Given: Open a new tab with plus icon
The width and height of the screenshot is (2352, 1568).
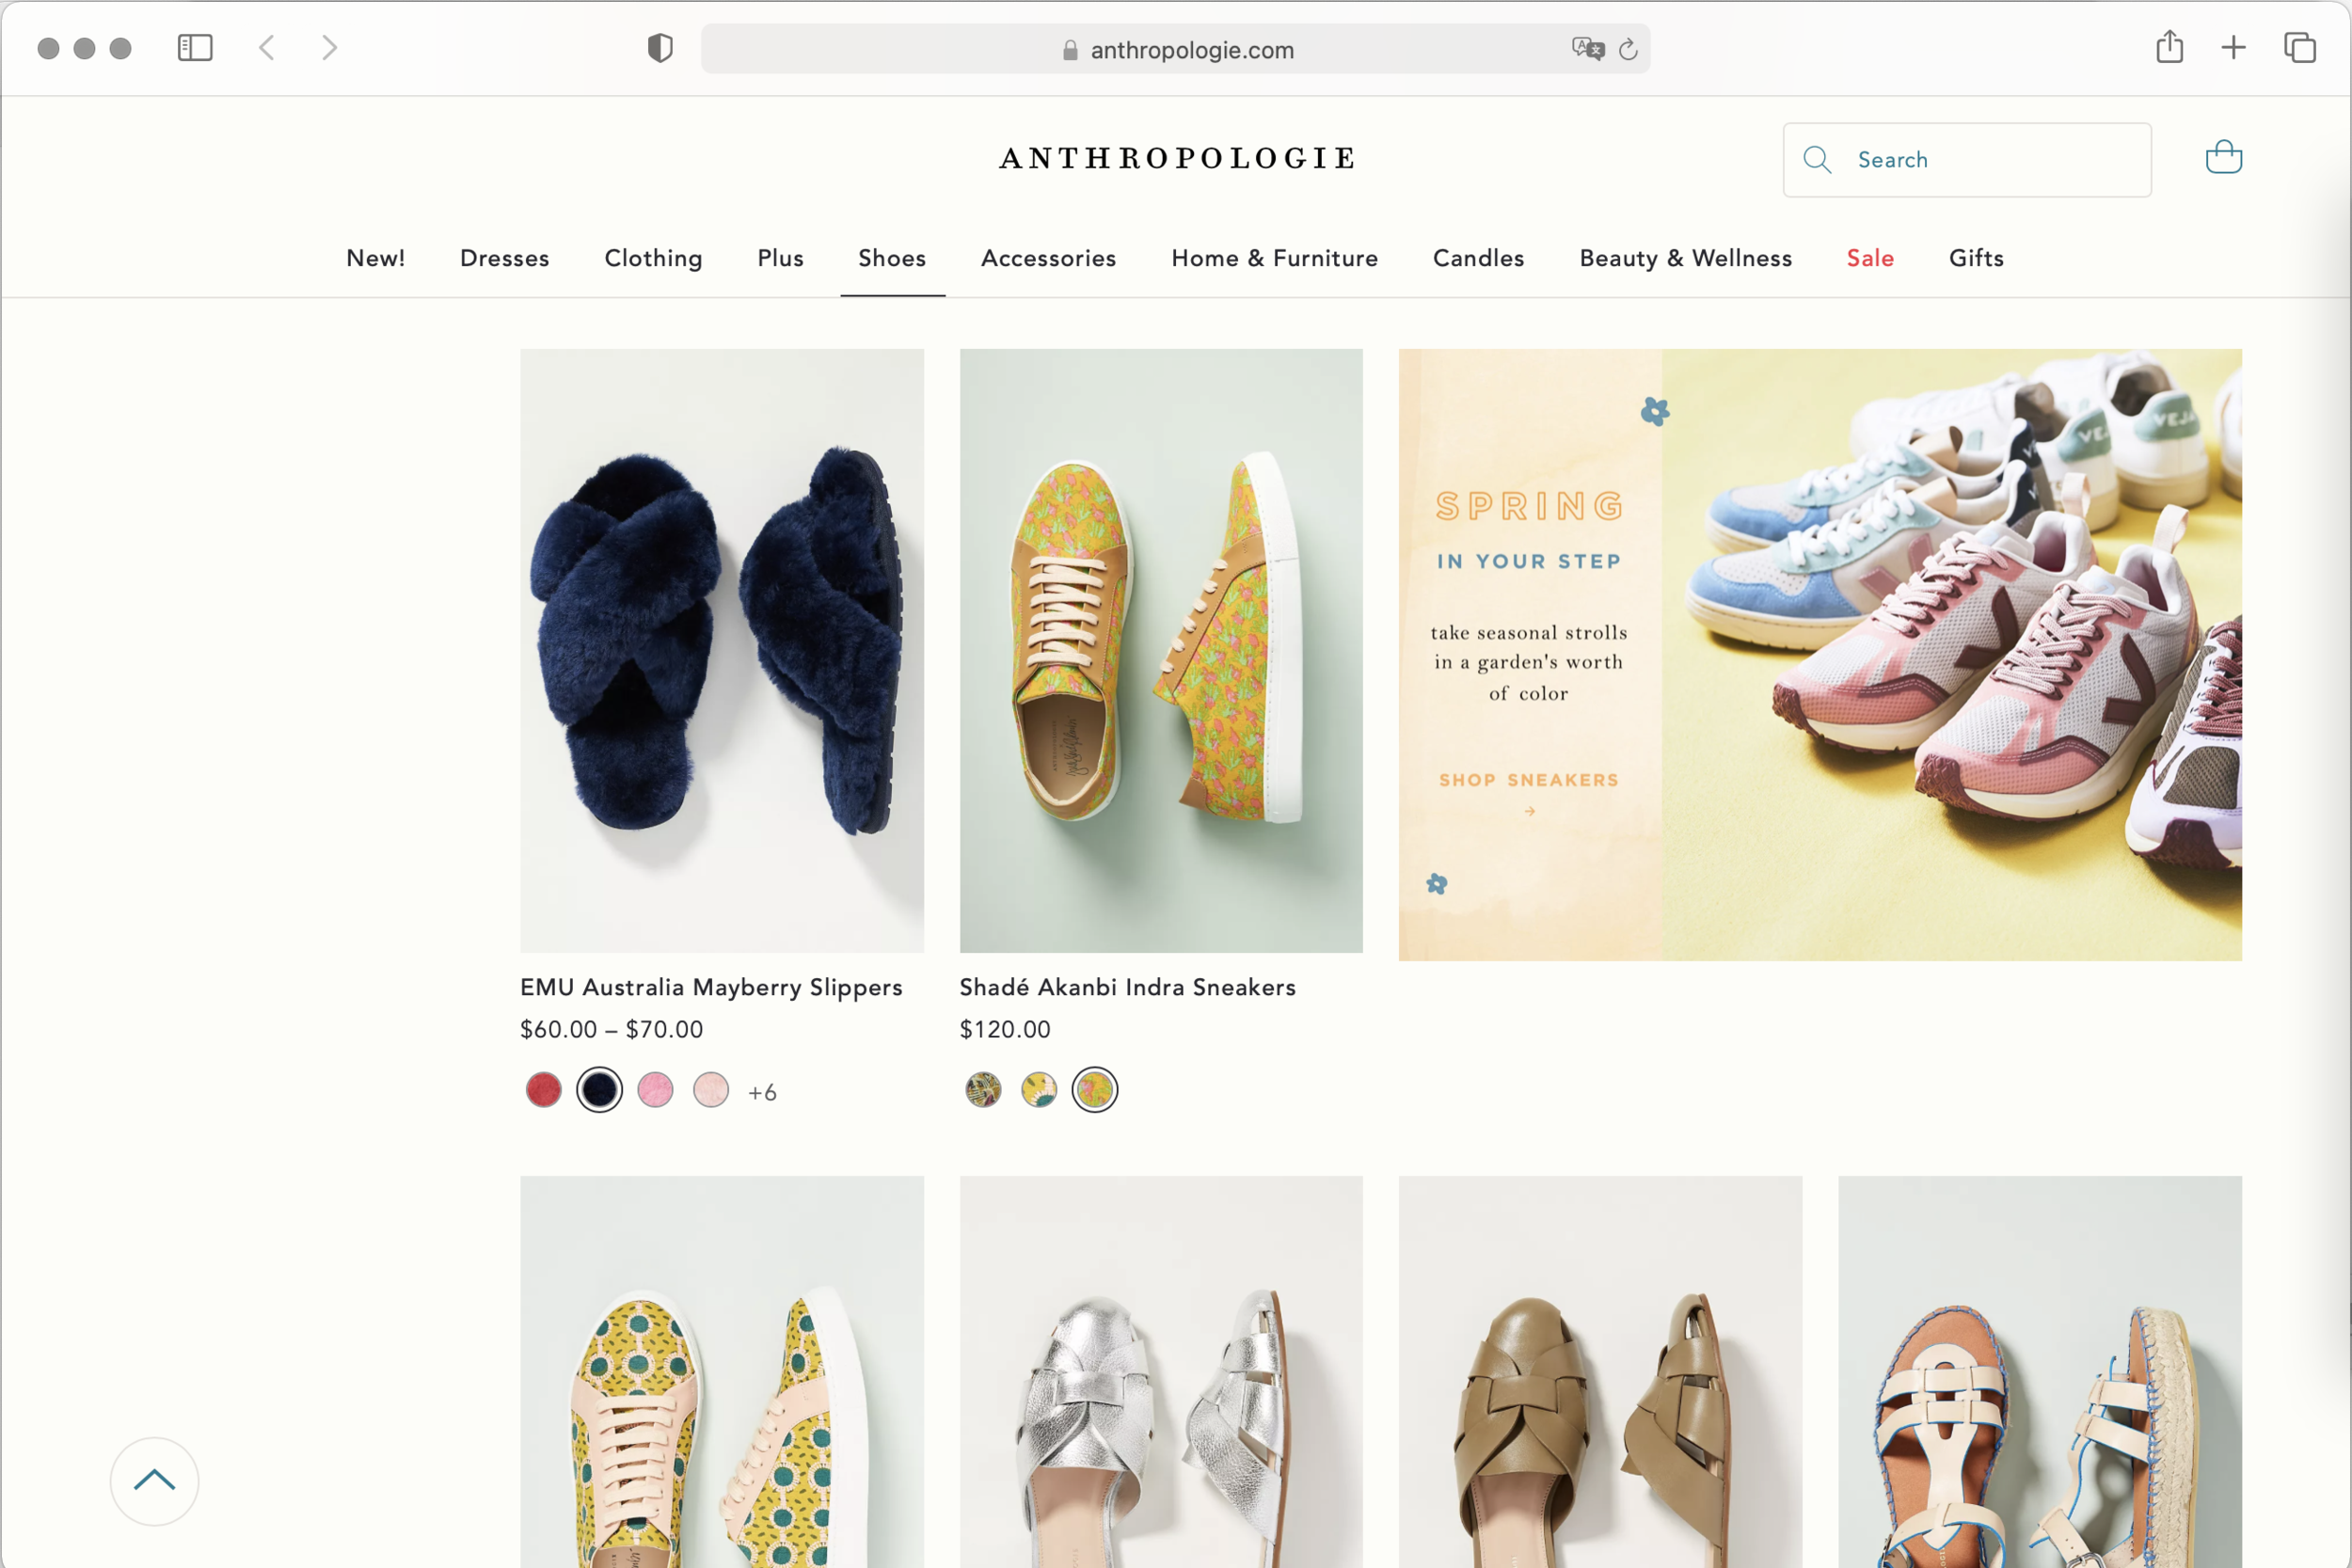Looking at the screenshot, I should coord(2233,47).
